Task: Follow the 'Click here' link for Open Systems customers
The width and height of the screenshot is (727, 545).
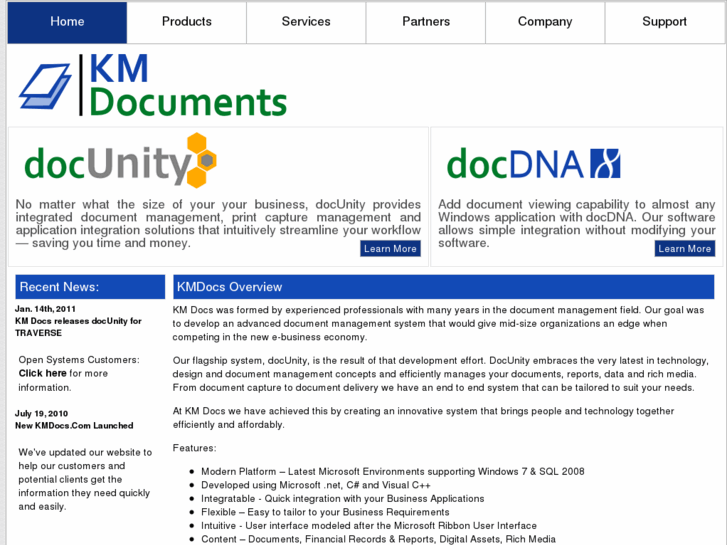Action: click(x=42, y=373)
